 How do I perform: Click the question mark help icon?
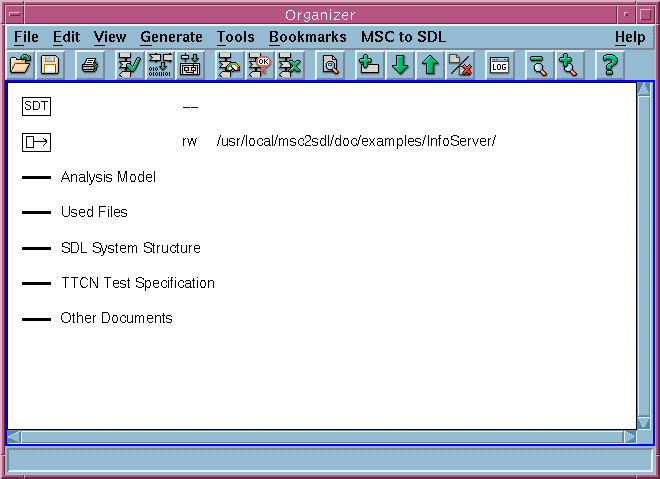[x=609, y=66]
